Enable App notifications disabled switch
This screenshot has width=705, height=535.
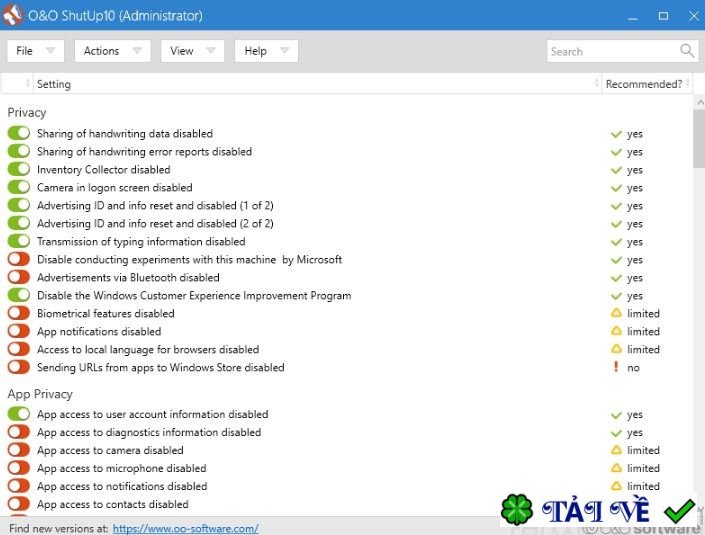[18, 331]
